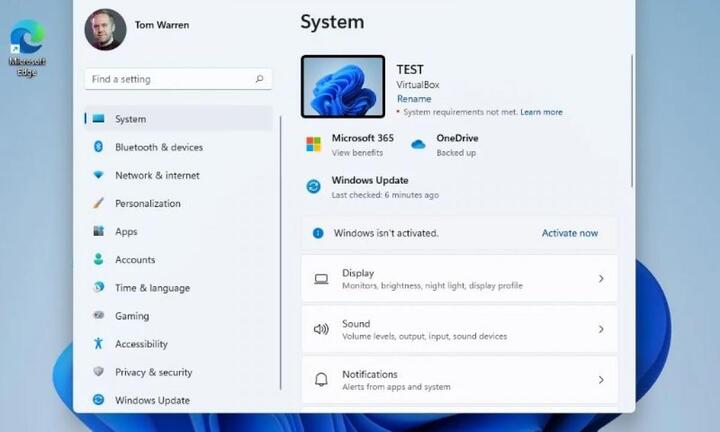Click Activate now link
The height and width of the screenshot is (432, 720).
tap(570, 233)
